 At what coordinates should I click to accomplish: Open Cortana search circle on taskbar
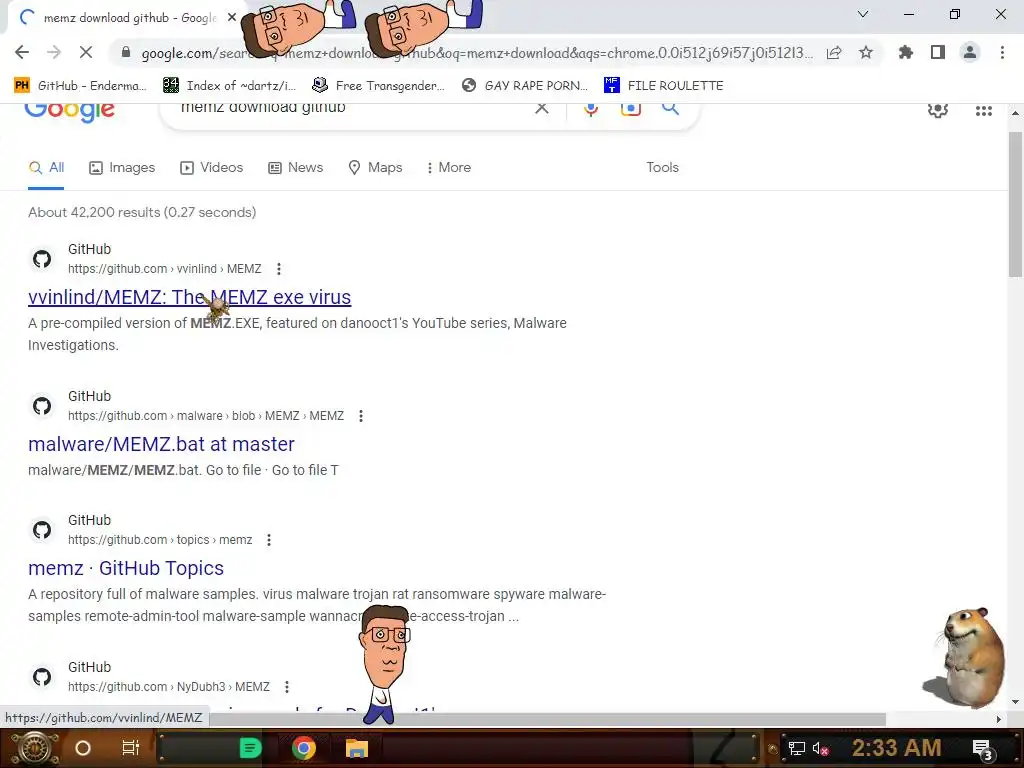tap(83, 748)
